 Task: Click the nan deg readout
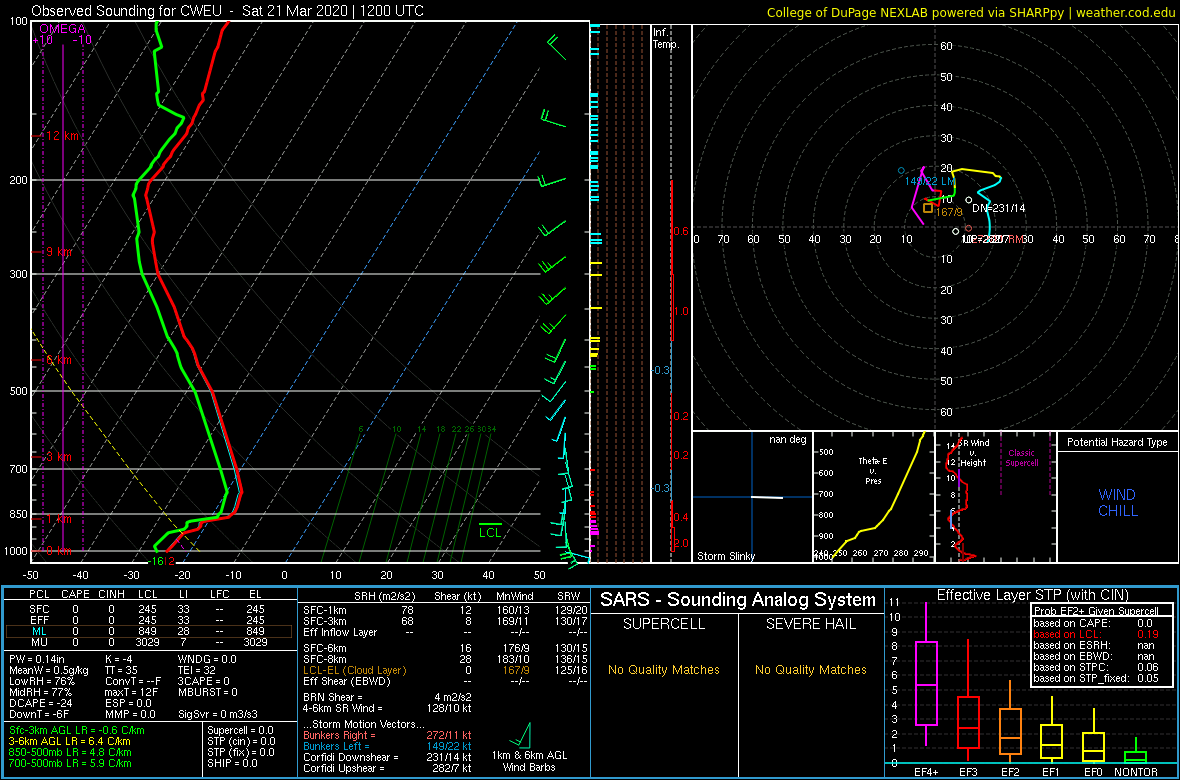tap(788, 439)
